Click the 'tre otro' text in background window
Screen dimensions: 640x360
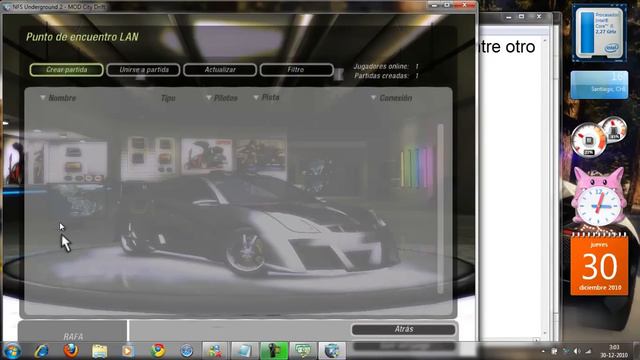point(507,47)
